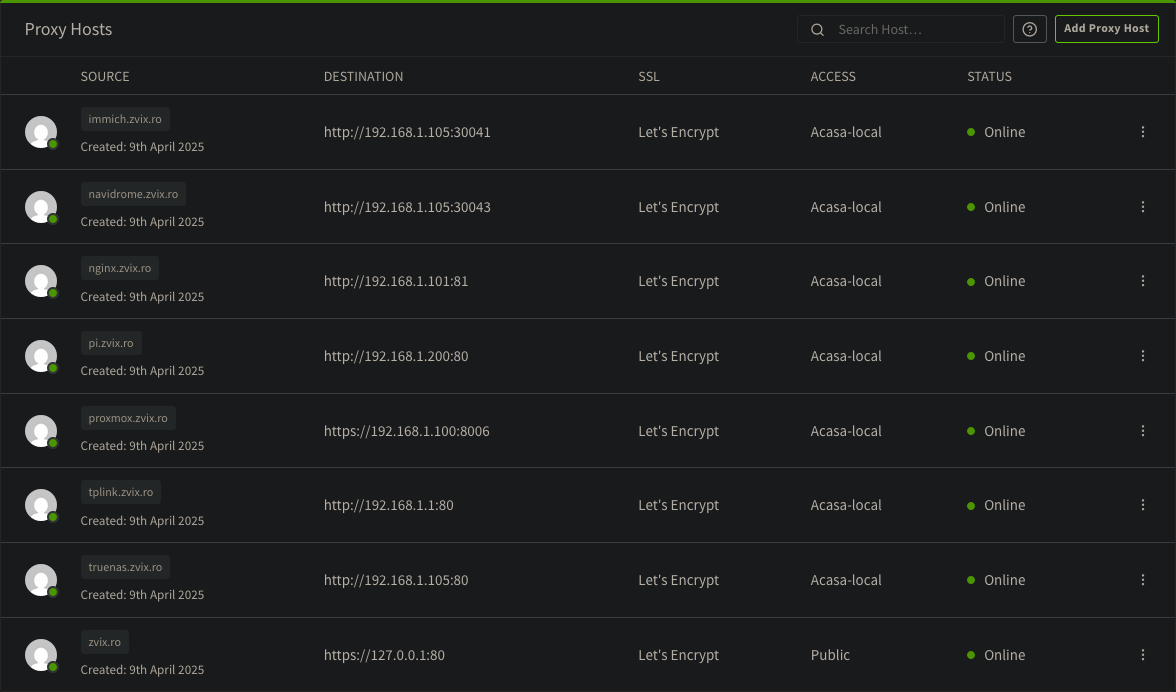
Task: Select destination https://192.168.1.100:8006
Action: [x=406, y=431]
